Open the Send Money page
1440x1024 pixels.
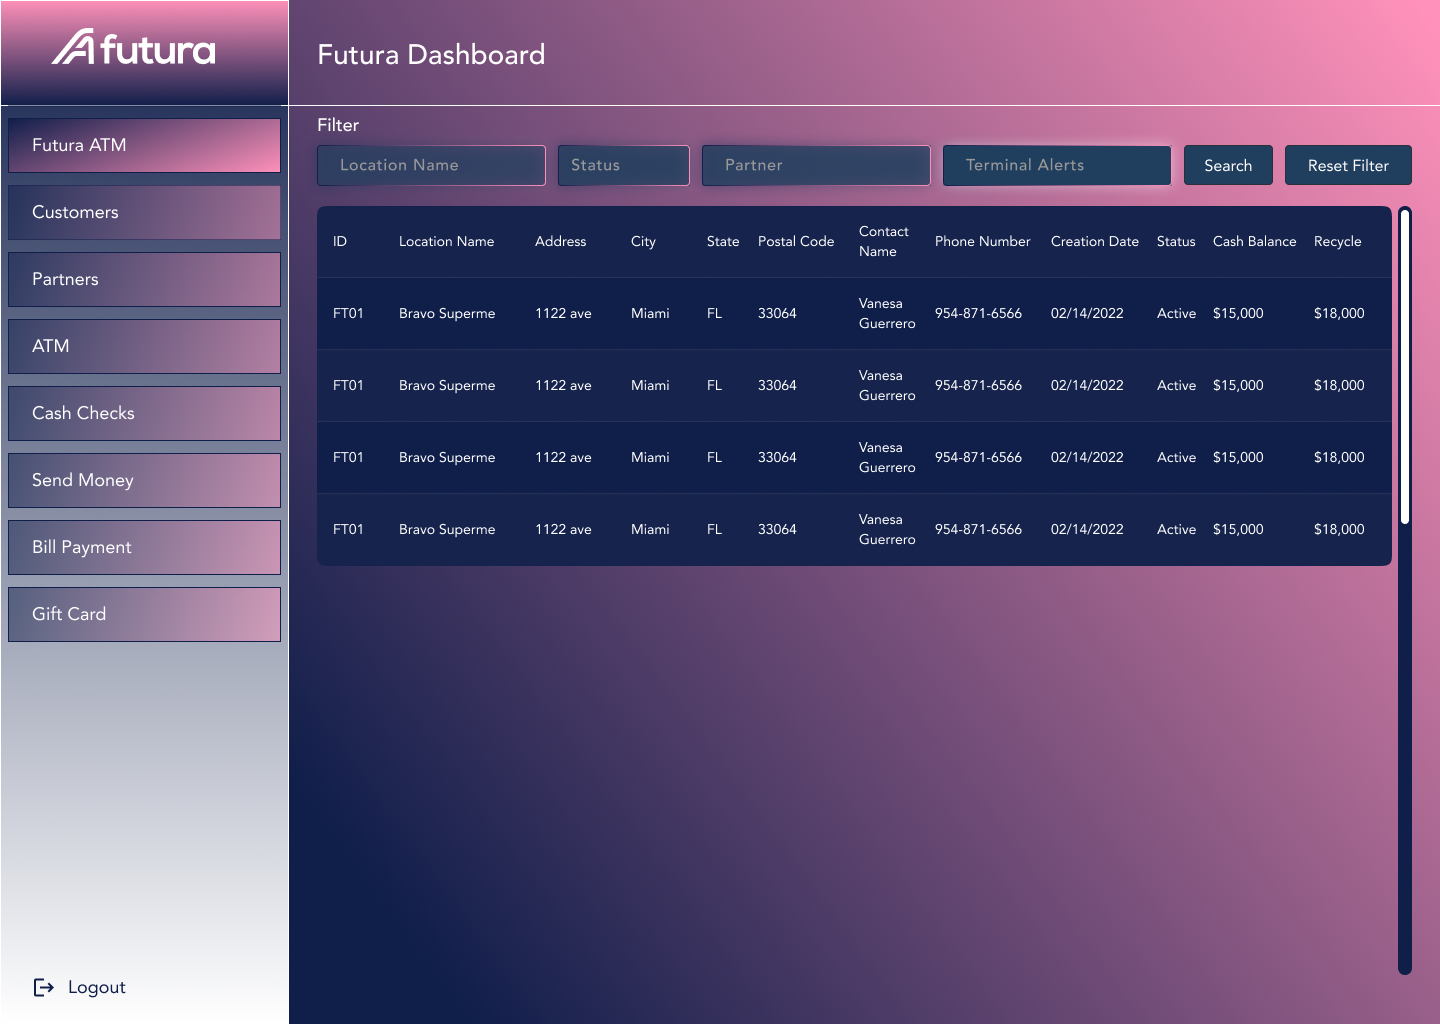pyautogui.click(x=144, y=480)
